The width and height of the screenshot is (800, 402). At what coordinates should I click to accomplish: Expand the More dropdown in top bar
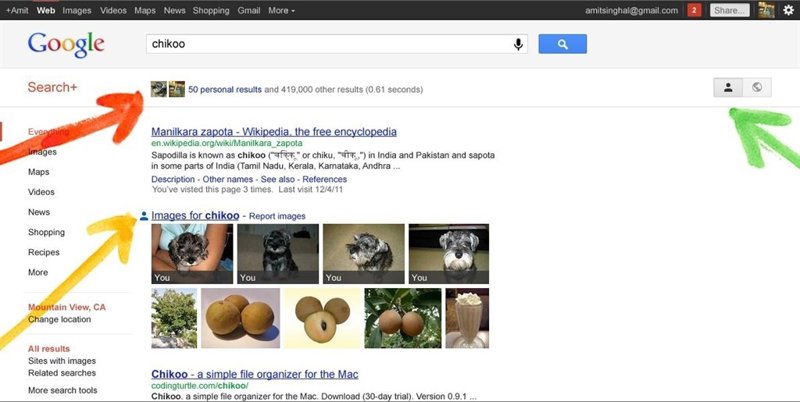282,10
